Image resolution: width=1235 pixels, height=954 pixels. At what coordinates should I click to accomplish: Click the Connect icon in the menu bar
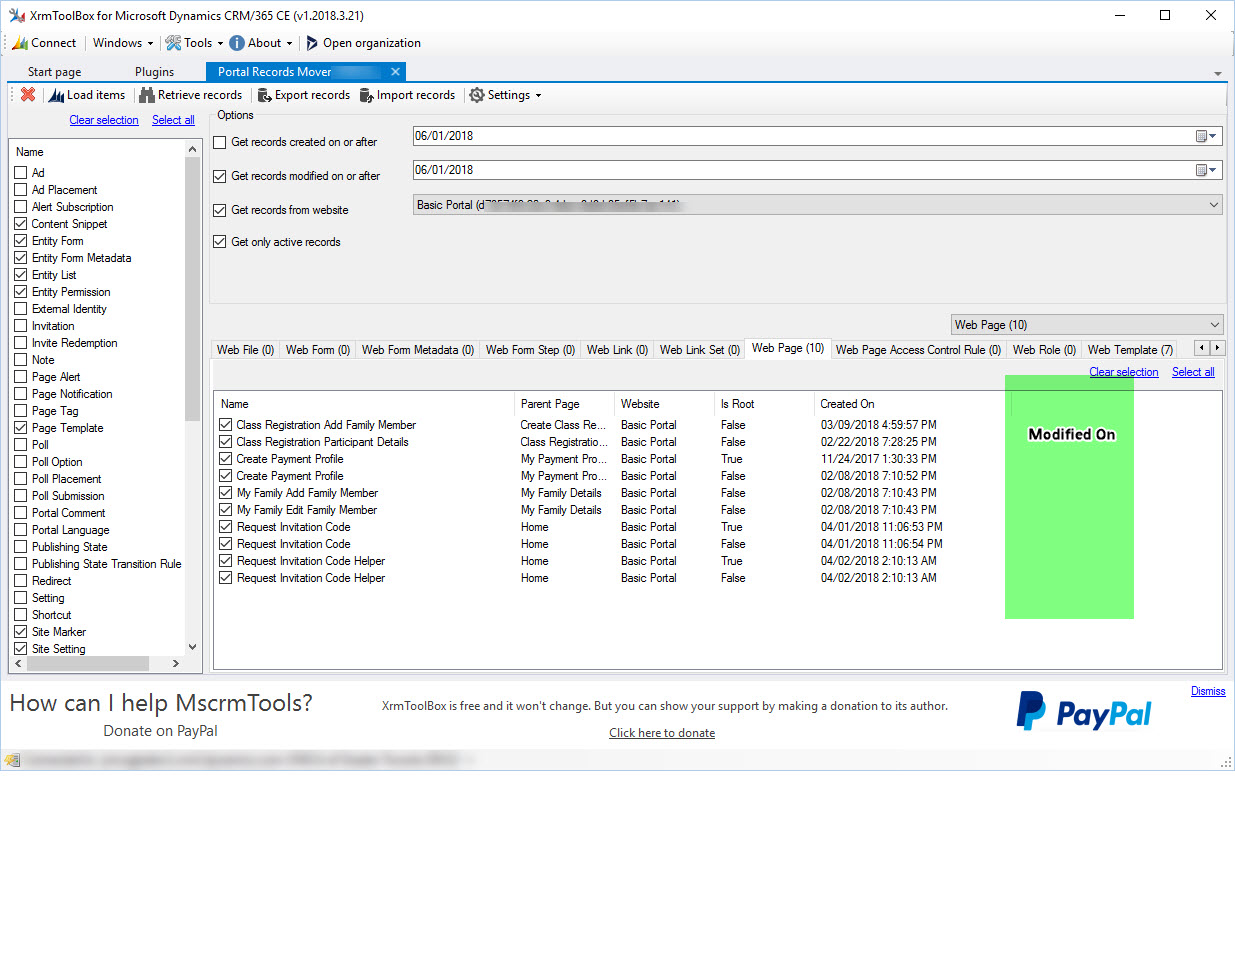20,43
